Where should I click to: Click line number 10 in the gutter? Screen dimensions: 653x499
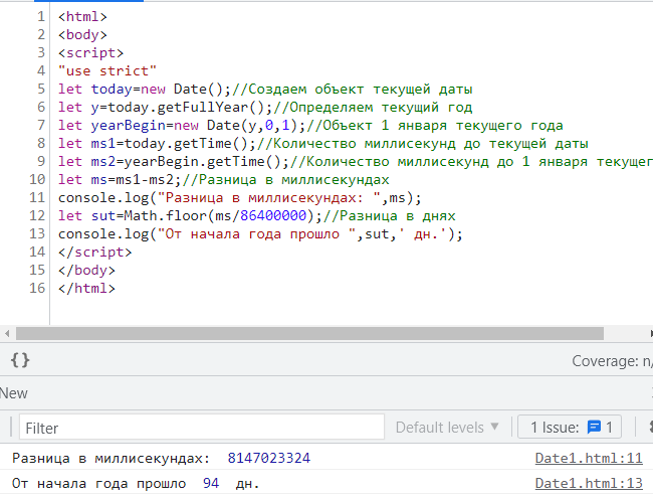(x=37, y=179)
